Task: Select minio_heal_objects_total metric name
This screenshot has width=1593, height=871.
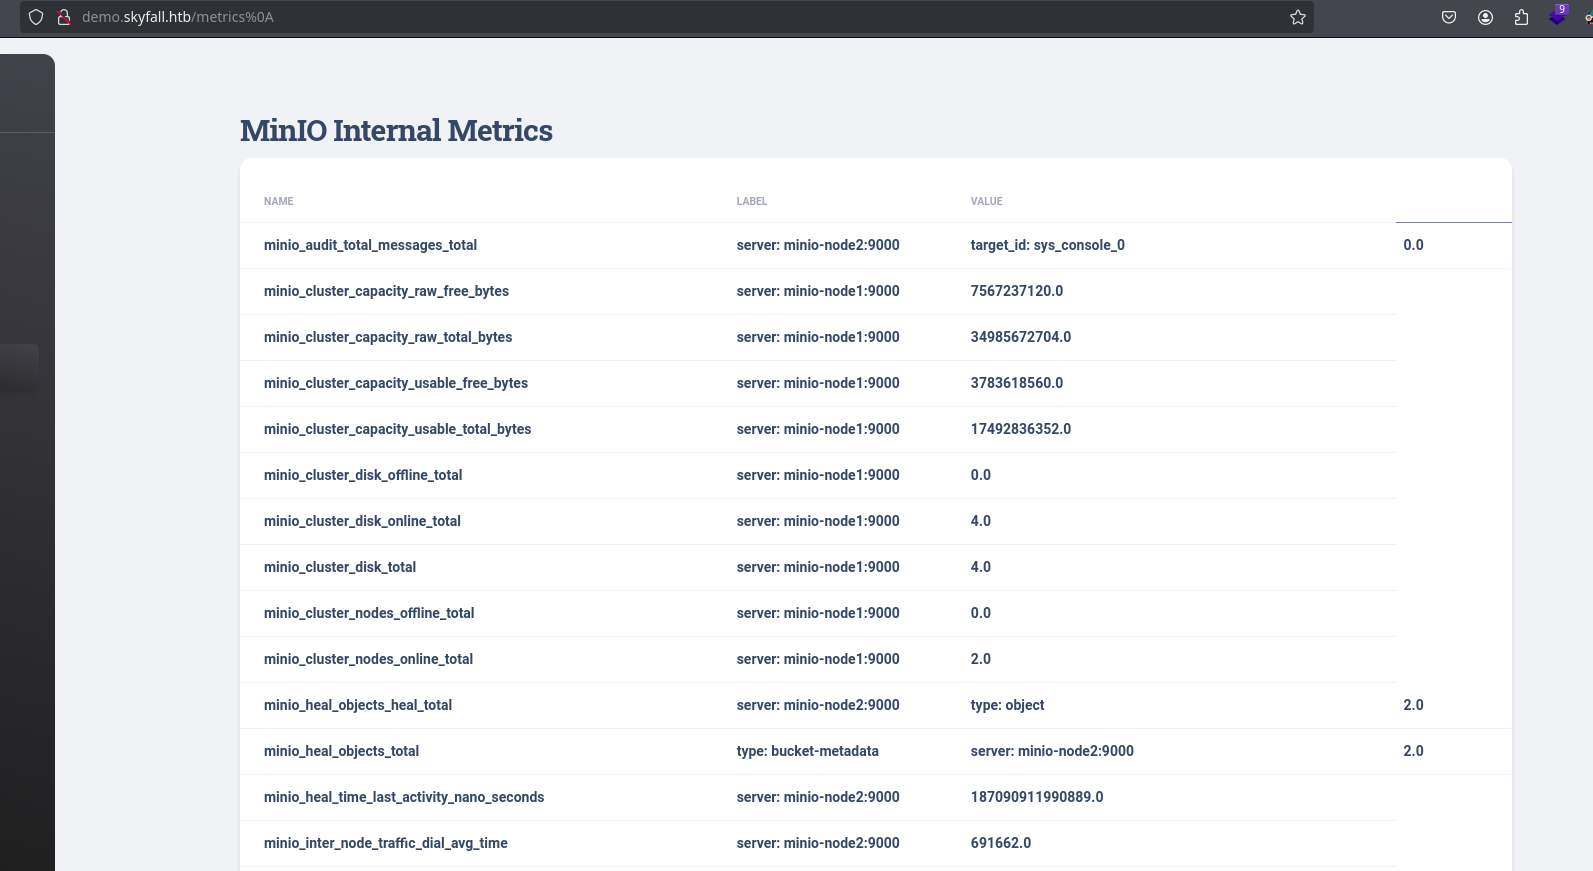Action: point(341,751)
